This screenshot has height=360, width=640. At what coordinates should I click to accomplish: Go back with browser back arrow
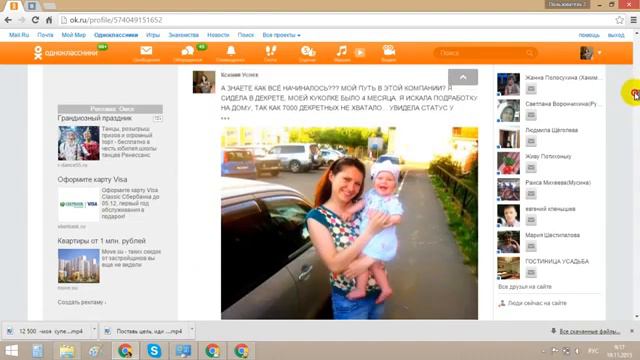[8, 20]
